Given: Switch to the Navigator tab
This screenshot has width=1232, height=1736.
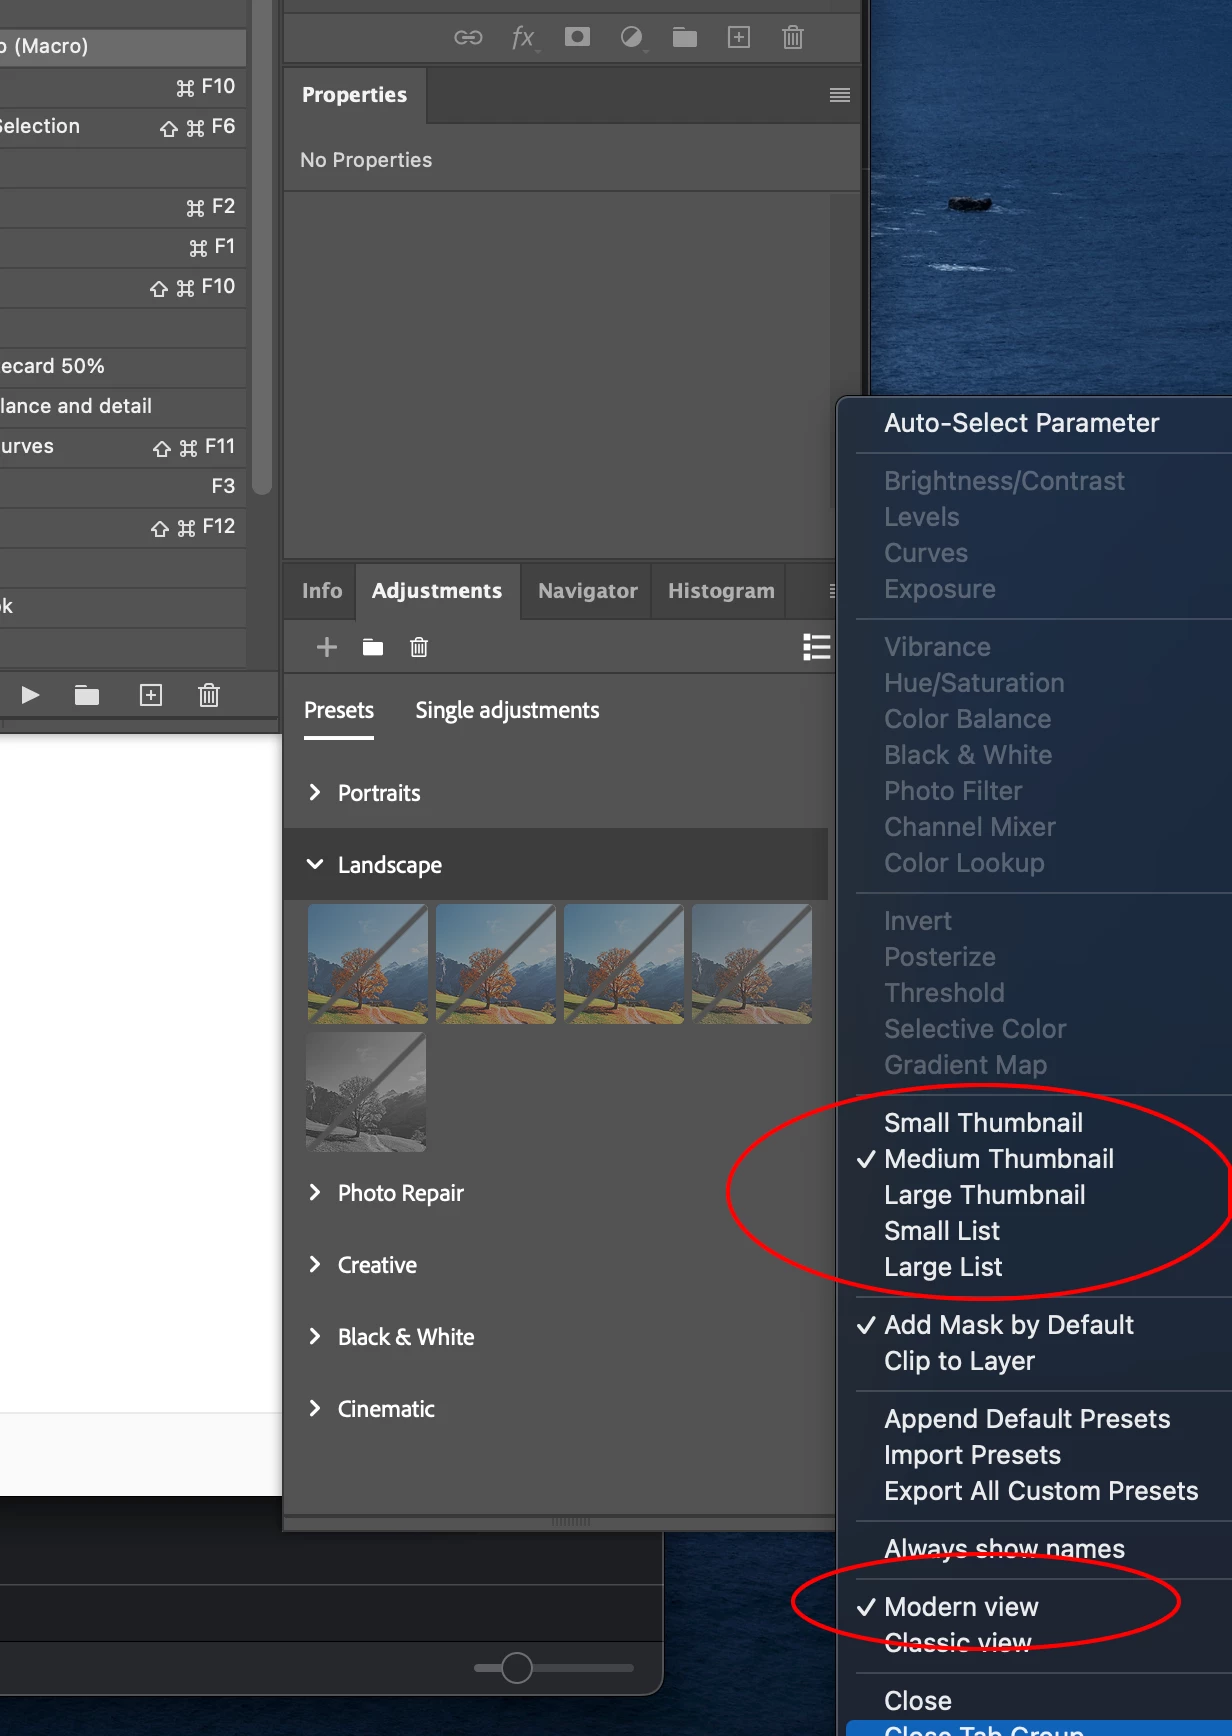Looking at the screenshot, I should coord(588,591).
